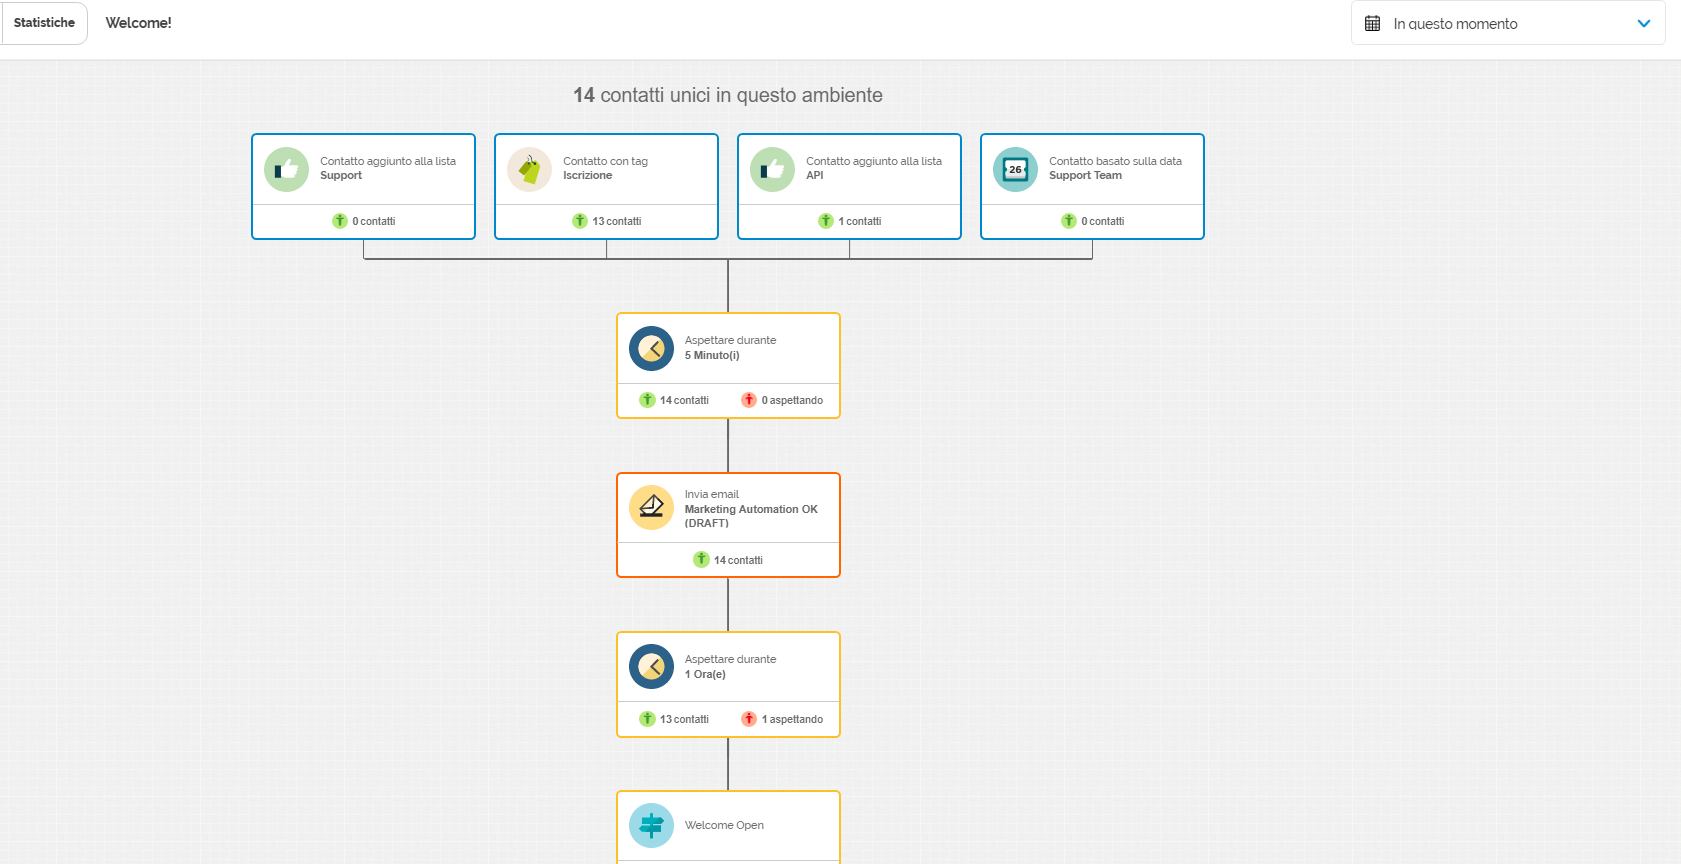Click calendar icon in date range selector
Viewport: 1681px width, 864px height.
[1373, 23]
